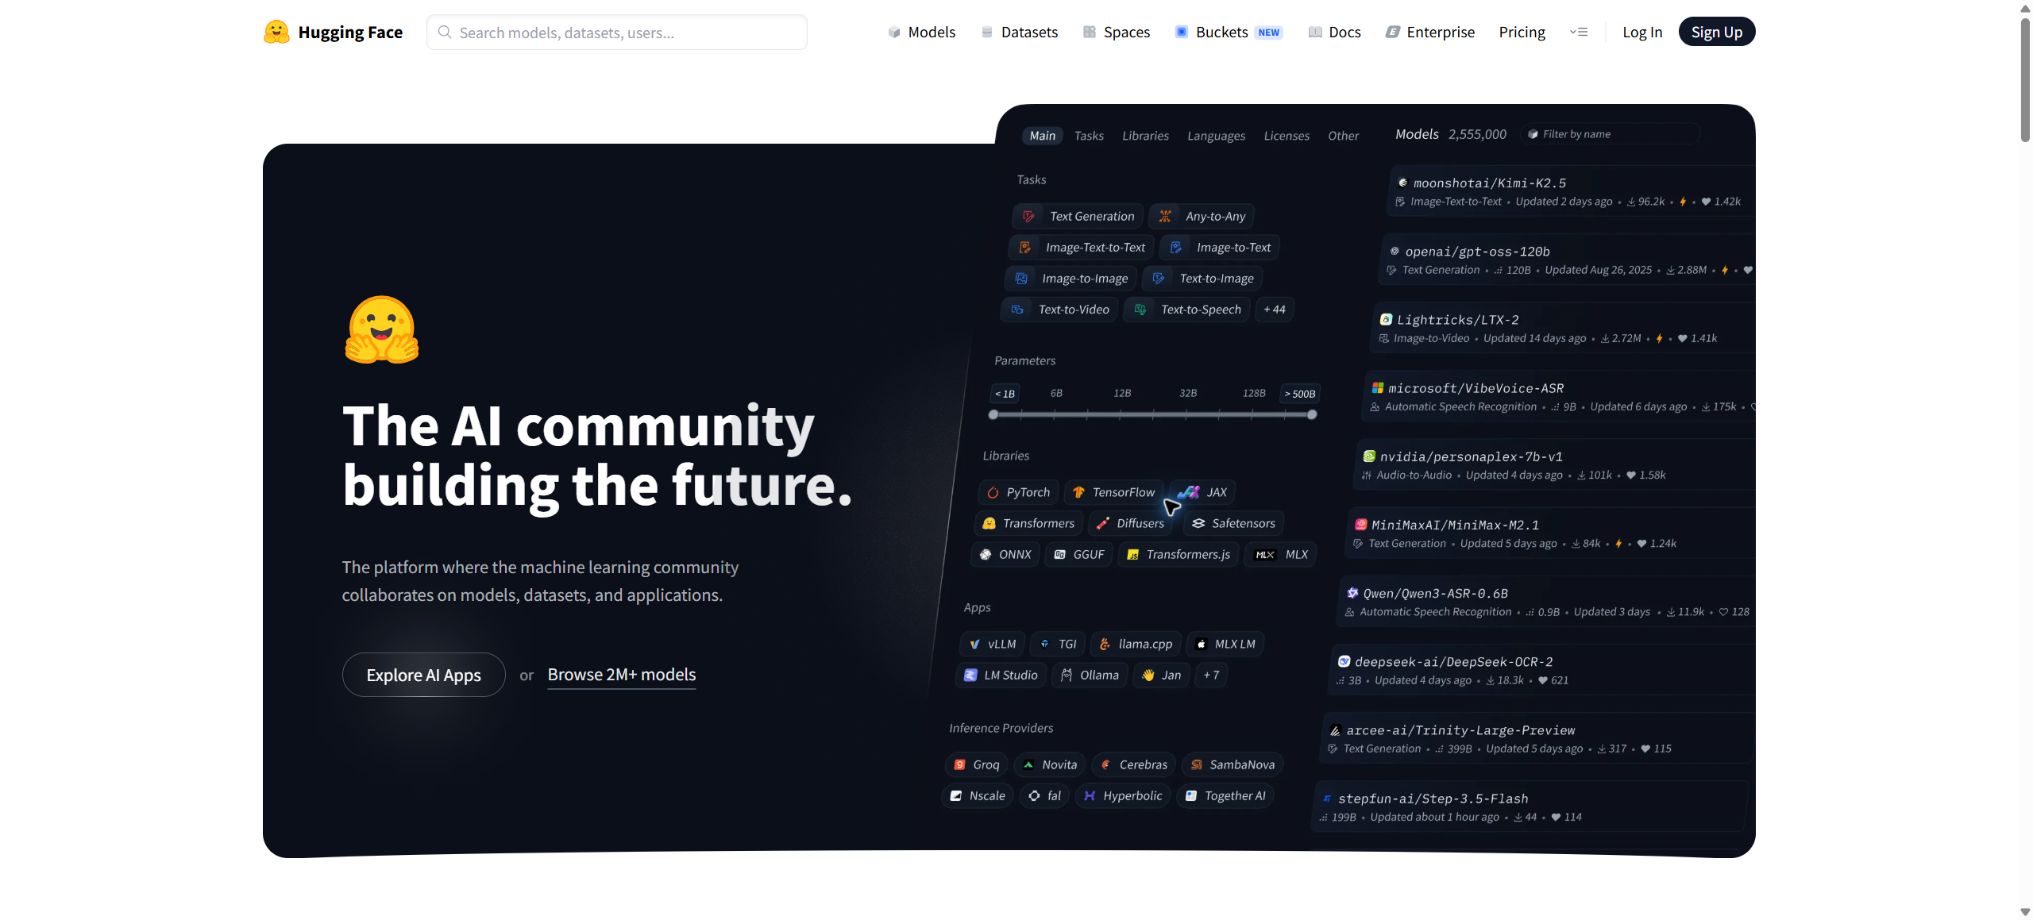Toggle the MLX library filter
Viewport: 2033px width, 920px height.
tap(1281, 554)
